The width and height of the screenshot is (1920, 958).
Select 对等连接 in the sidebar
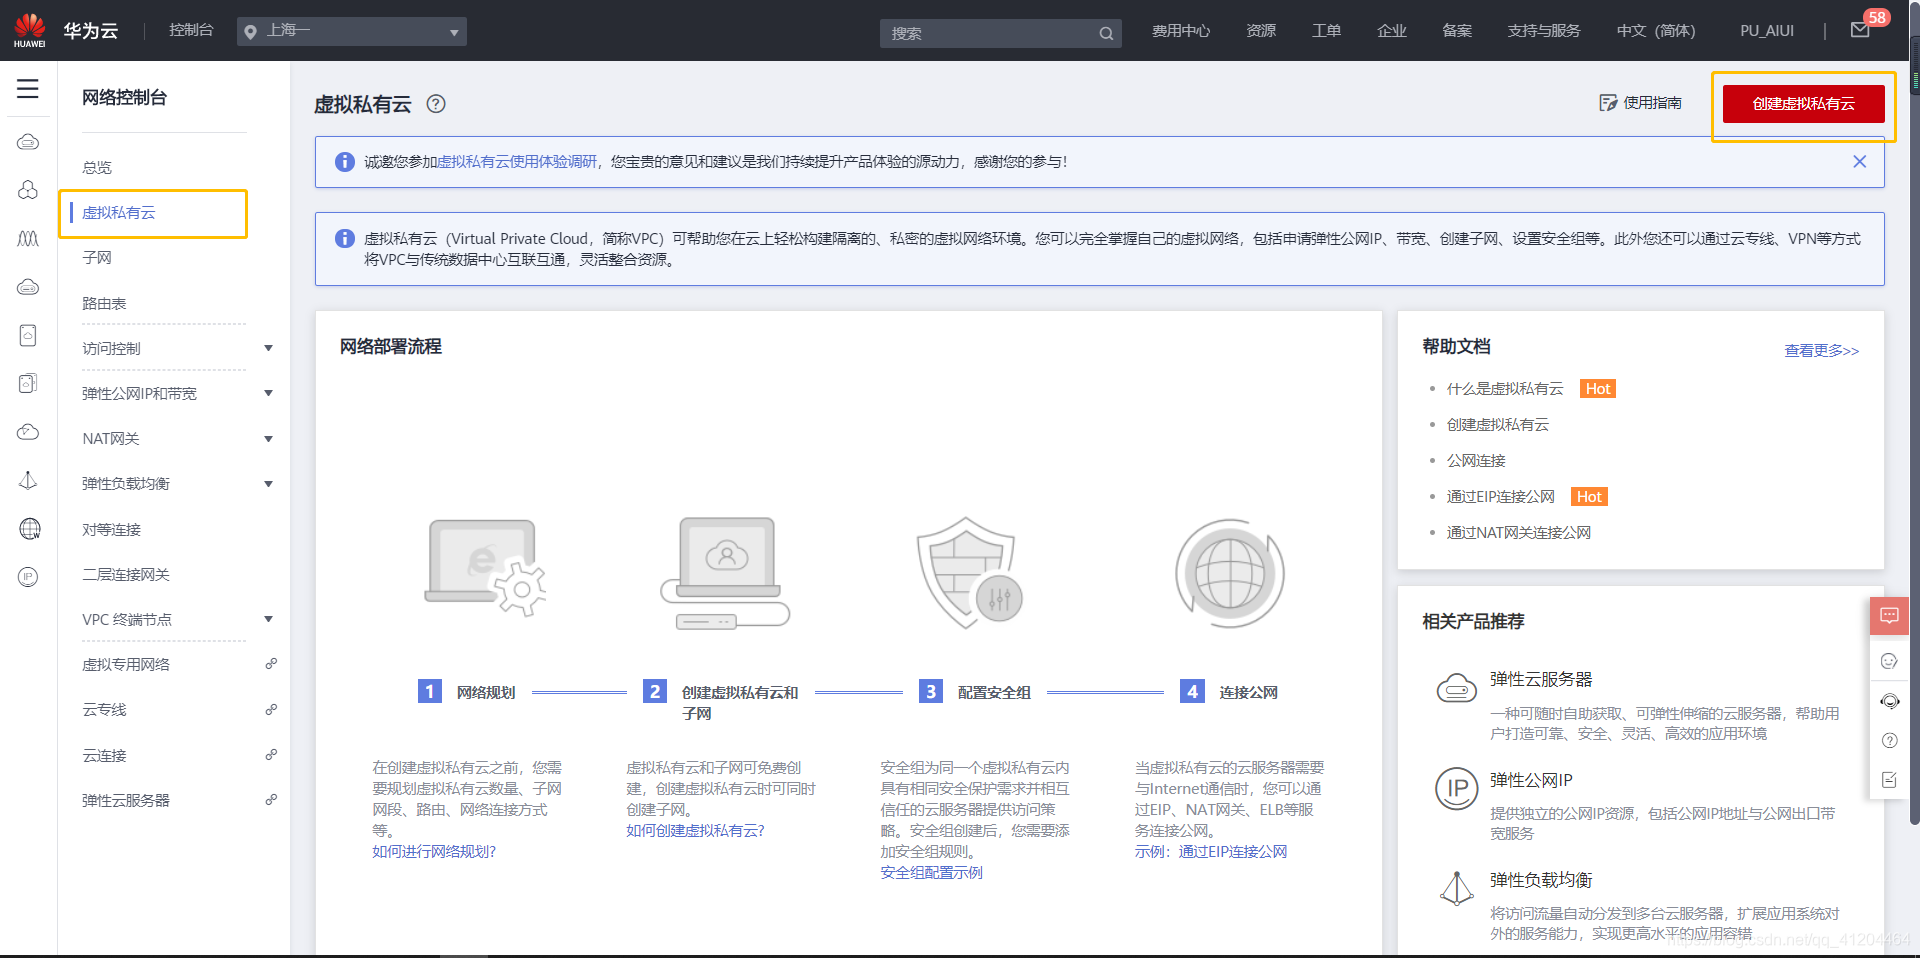coord(112,529)
